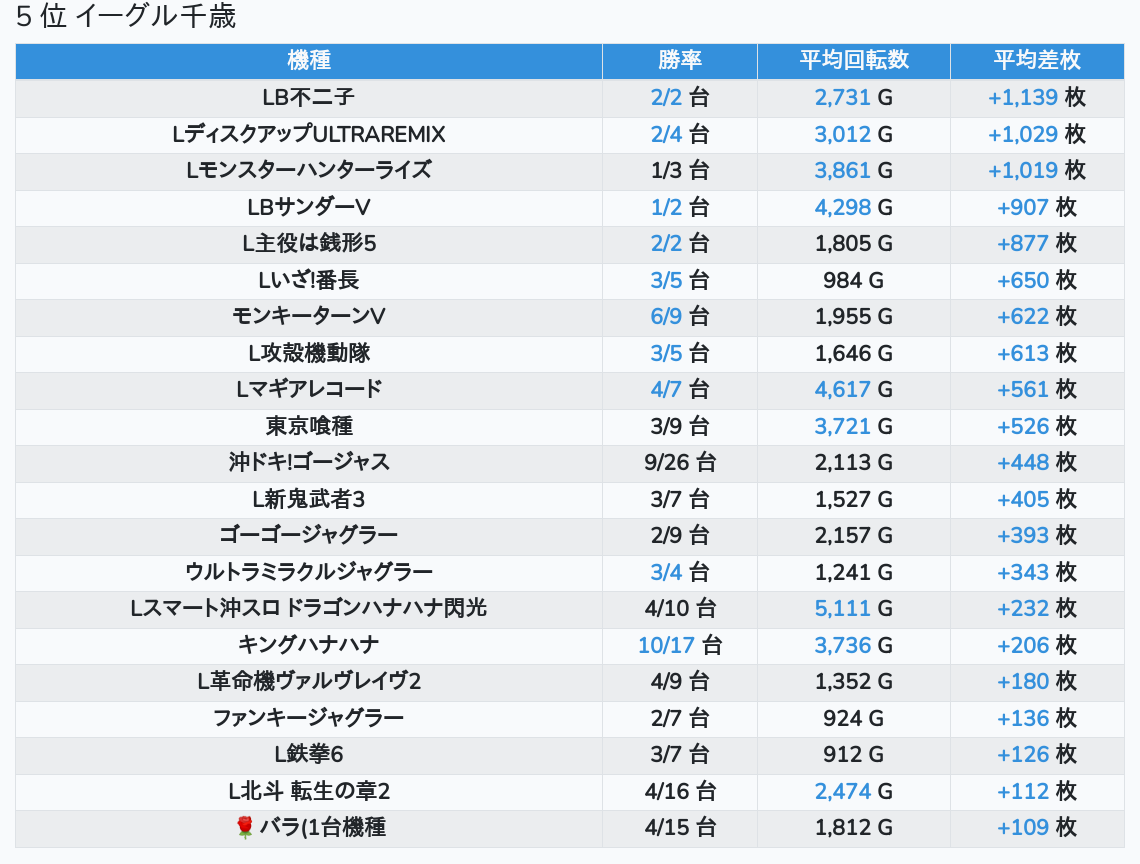Click the 5,111 G spin count
This screenshot has width=1140, height=864.
[843, 608]
